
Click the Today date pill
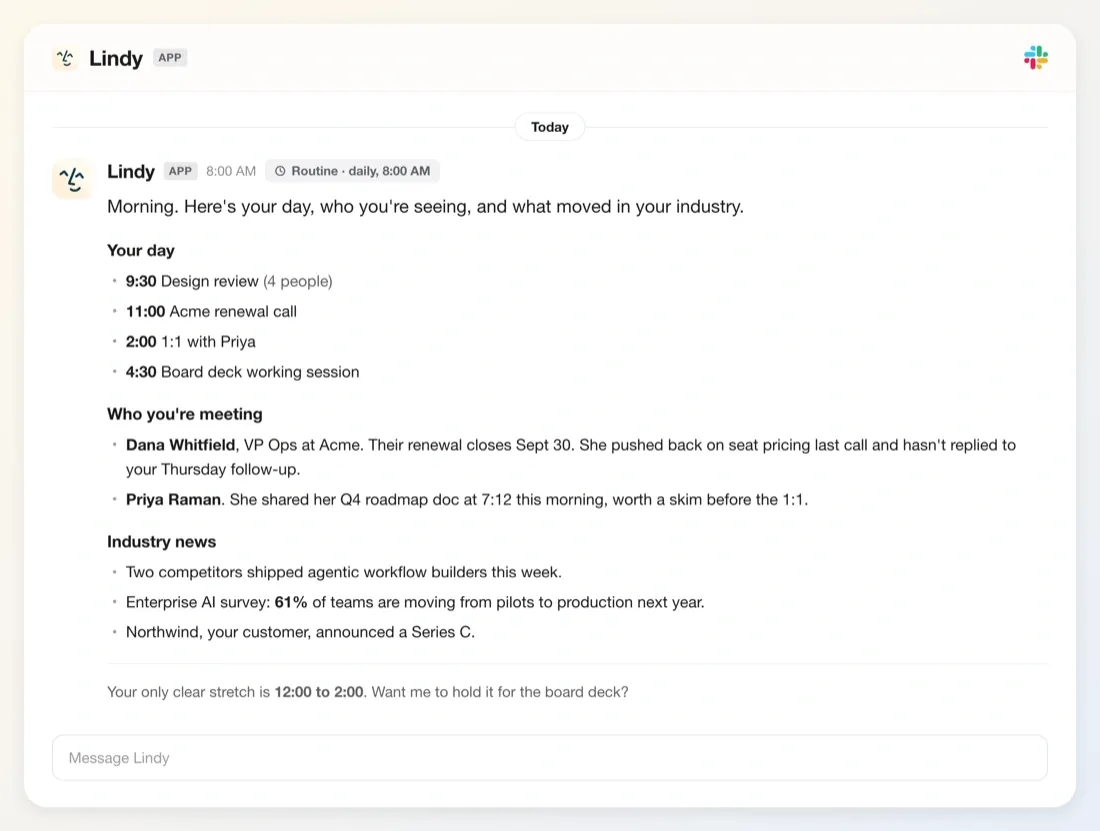coord(550,127)
